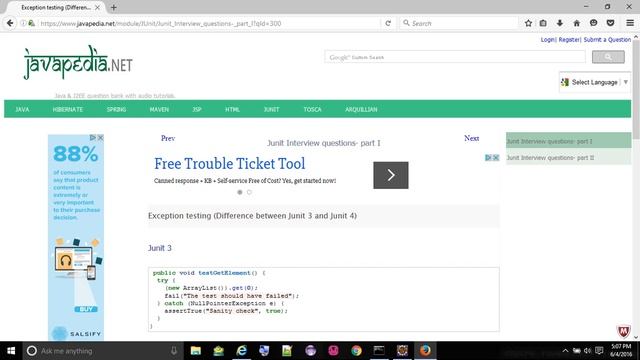Viewport: 640px width, 360px height.
Task: Open the Select Language dropdown
Action: tap(595, 82)
